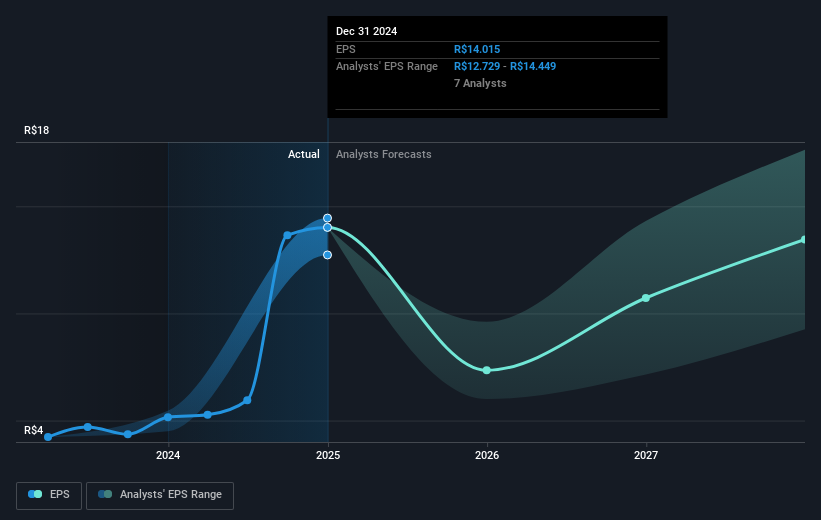Click the Analysts' EPS Range legend swatch
Viewport: 821px width, 520px height.
tap(105, 494)
